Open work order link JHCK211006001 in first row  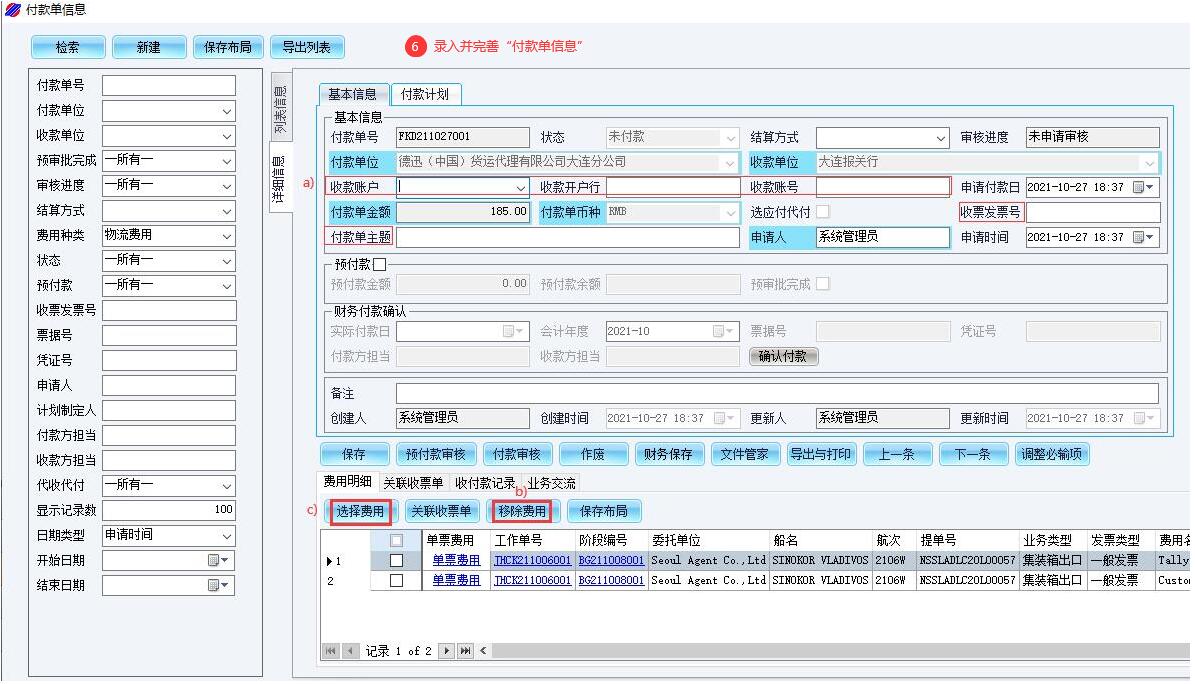click(532, 561)
